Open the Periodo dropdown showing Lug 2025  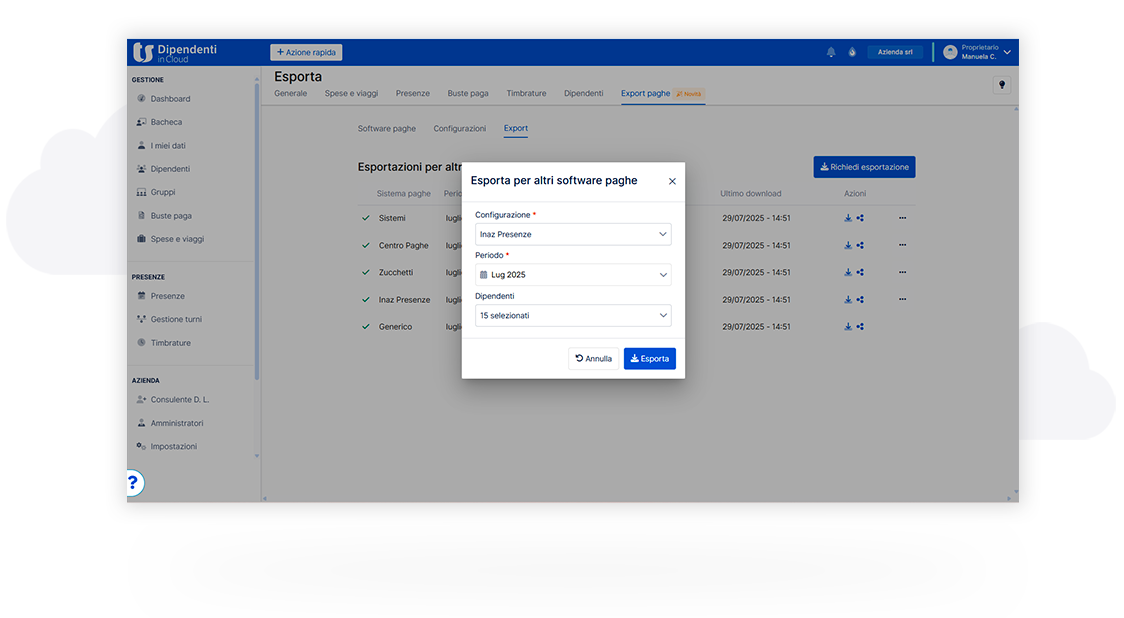[572, 274]
